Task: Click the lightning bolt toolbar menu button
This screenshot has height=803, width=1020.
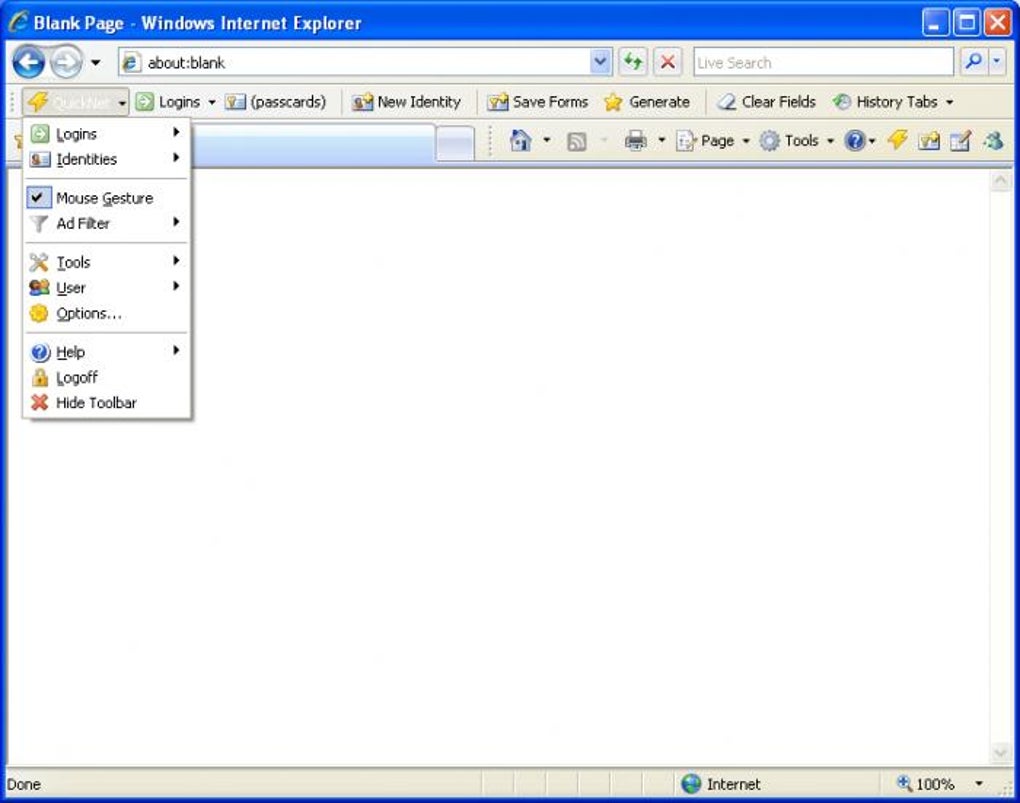Action: [x=75, y=102]
